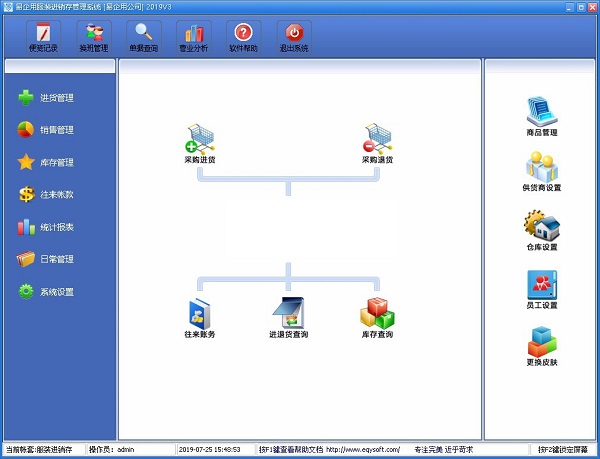This screenshot has width=600, height=459.
Task: Click the 退出系统 power icon
Action: pos(294,37)
